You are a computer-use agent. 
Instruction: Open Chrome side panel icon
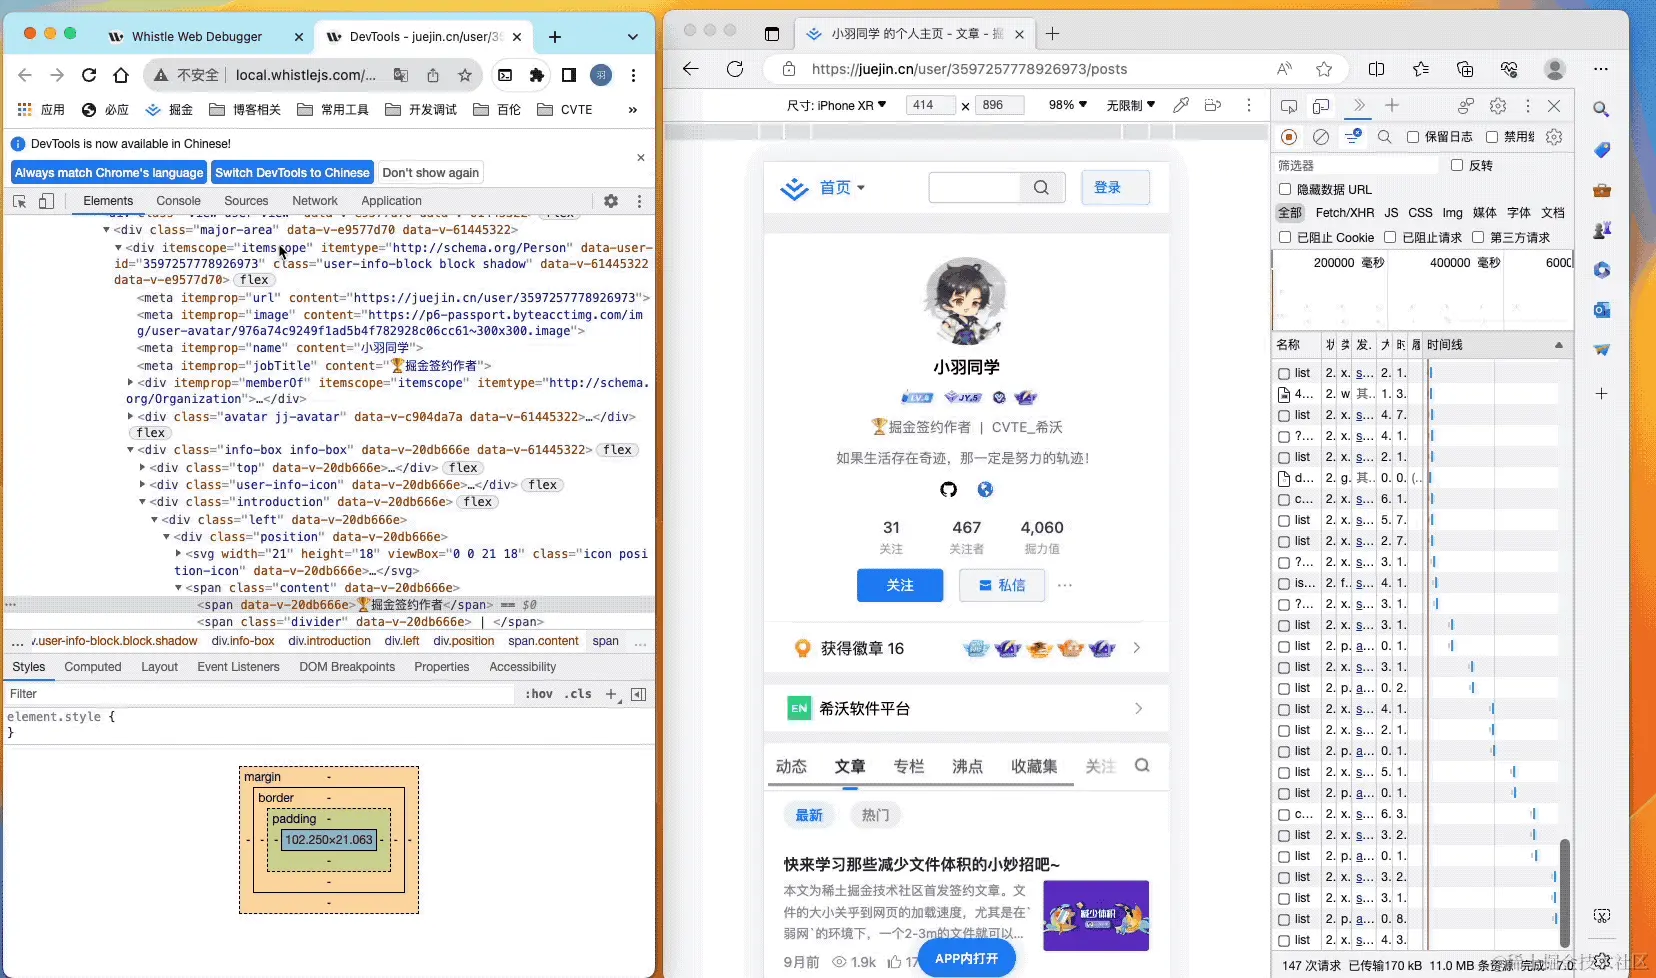click(569, 75)
